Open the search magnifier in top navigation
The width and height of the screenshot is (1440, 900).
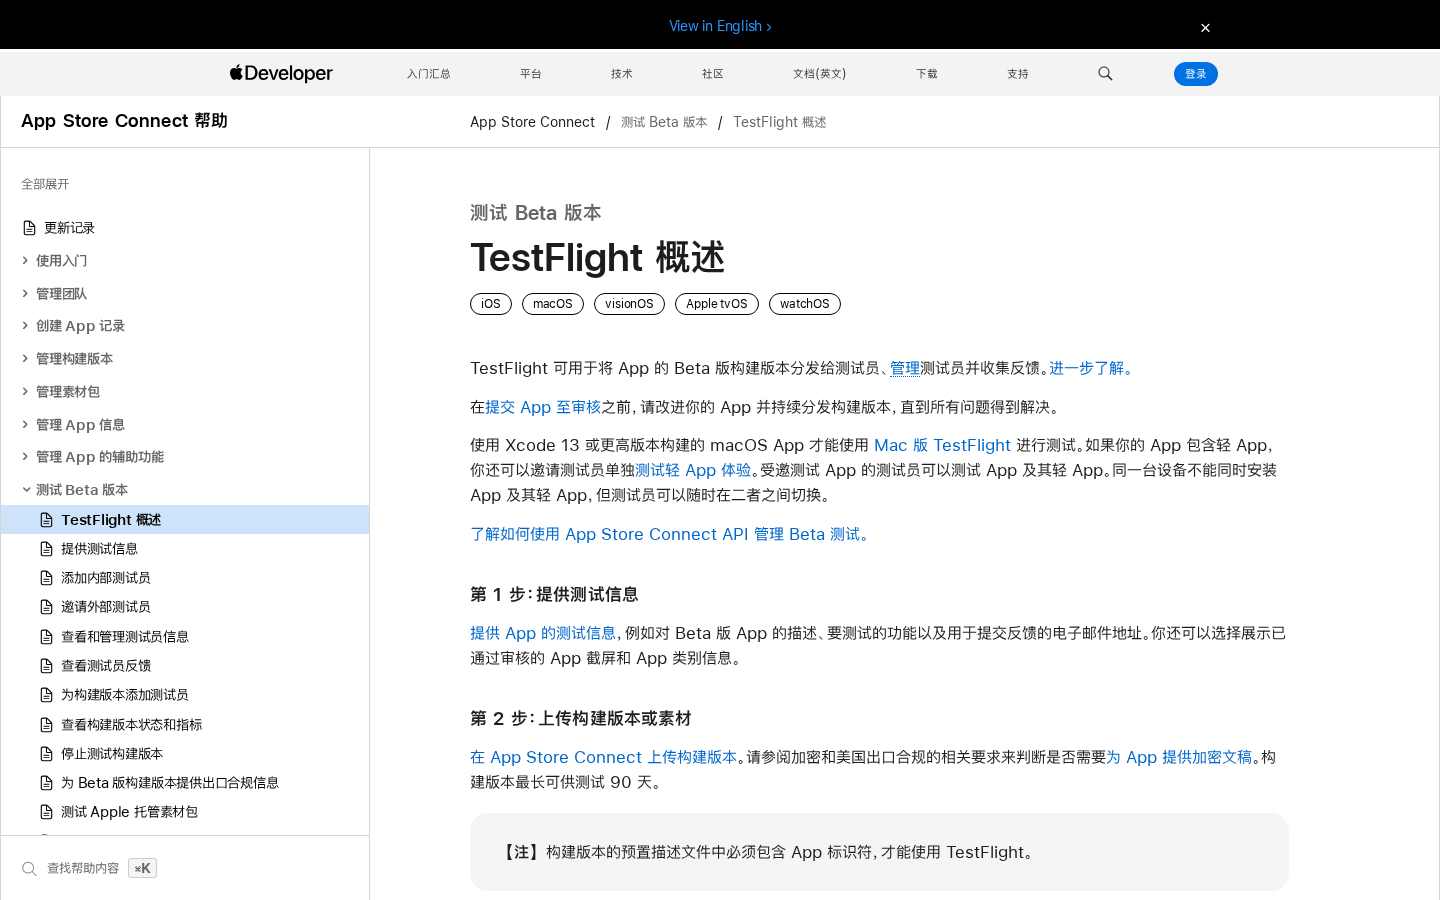pyautogui.click(x=1105, y=73)
